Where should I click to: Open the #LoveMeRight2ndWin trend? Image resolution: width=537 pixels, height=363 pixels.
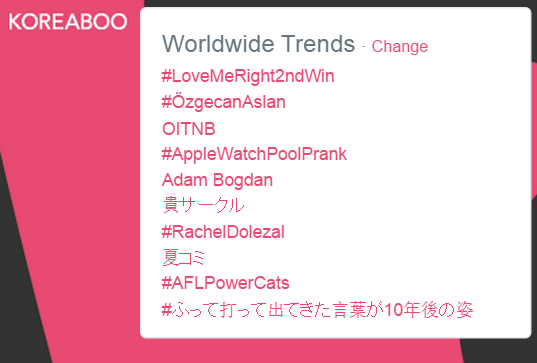click(248, 76)
